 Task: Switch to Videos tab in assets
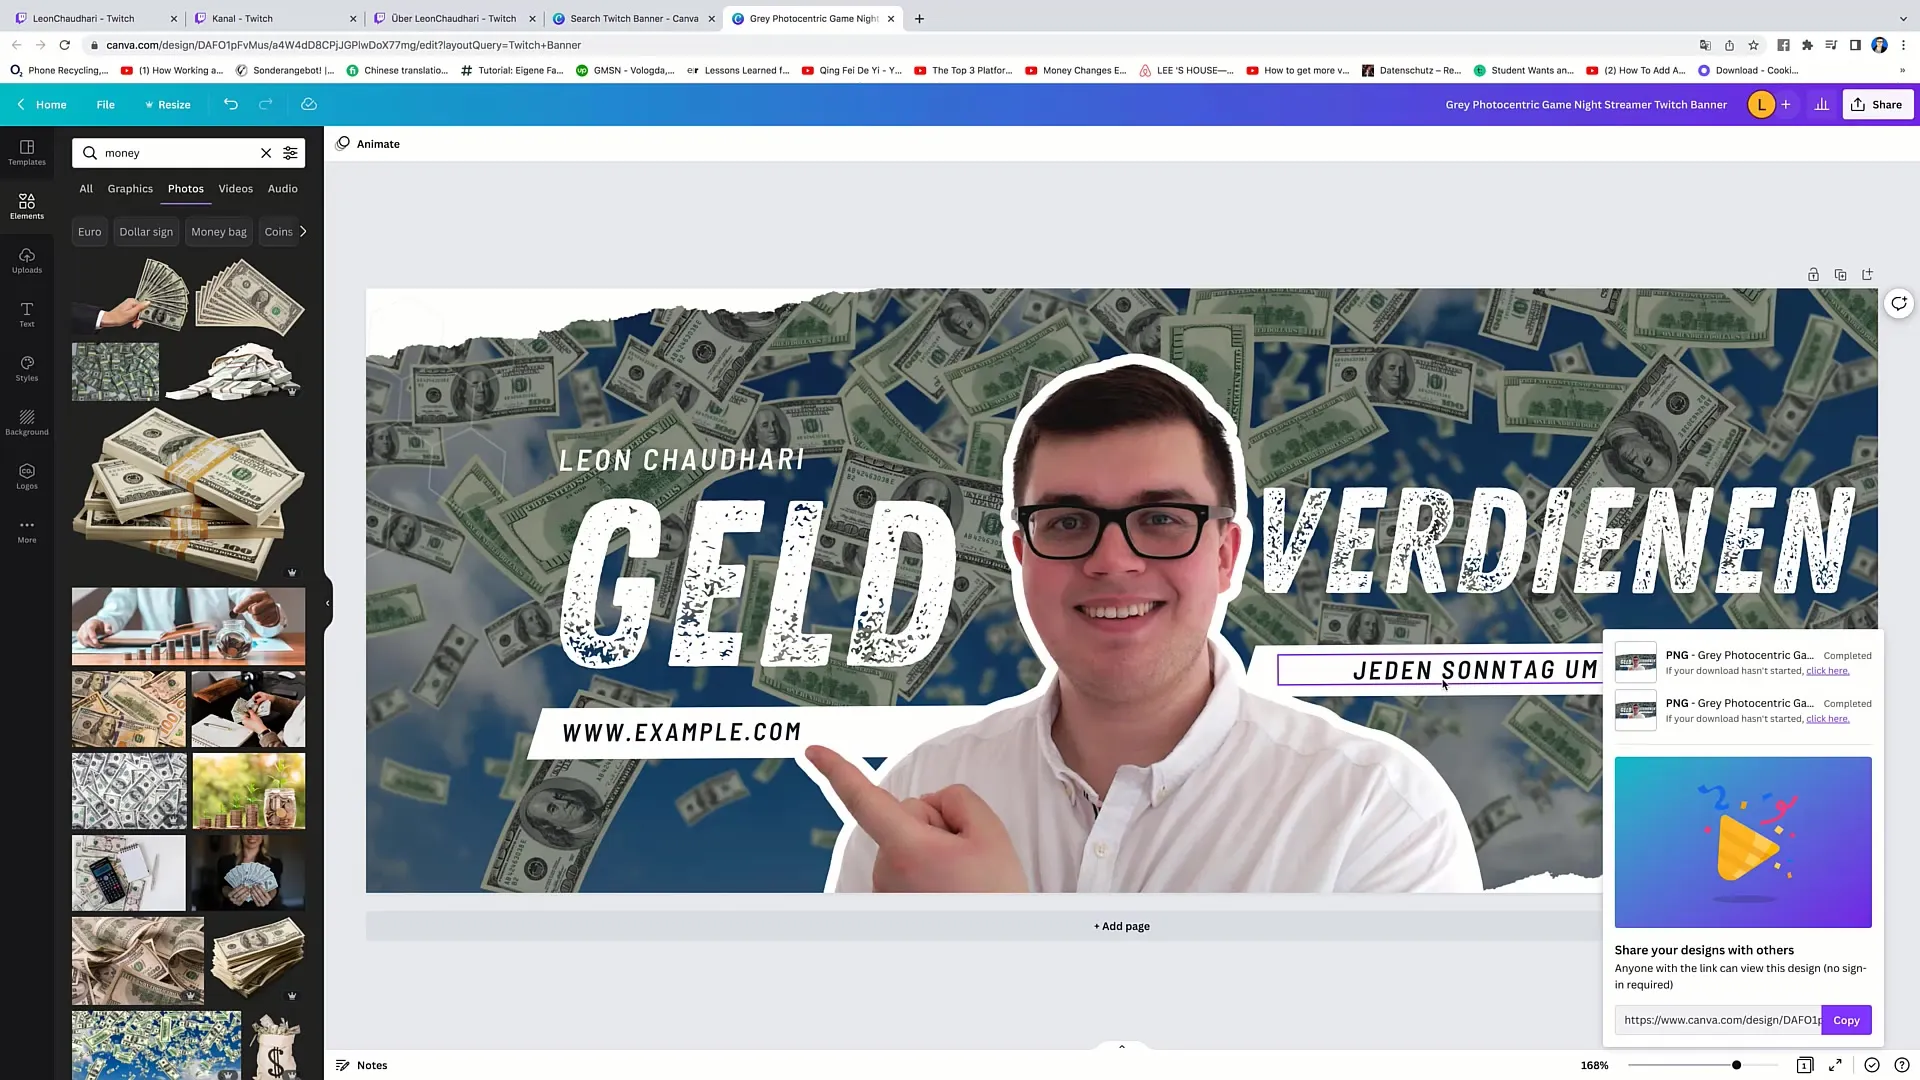click(x=235, y=189)
